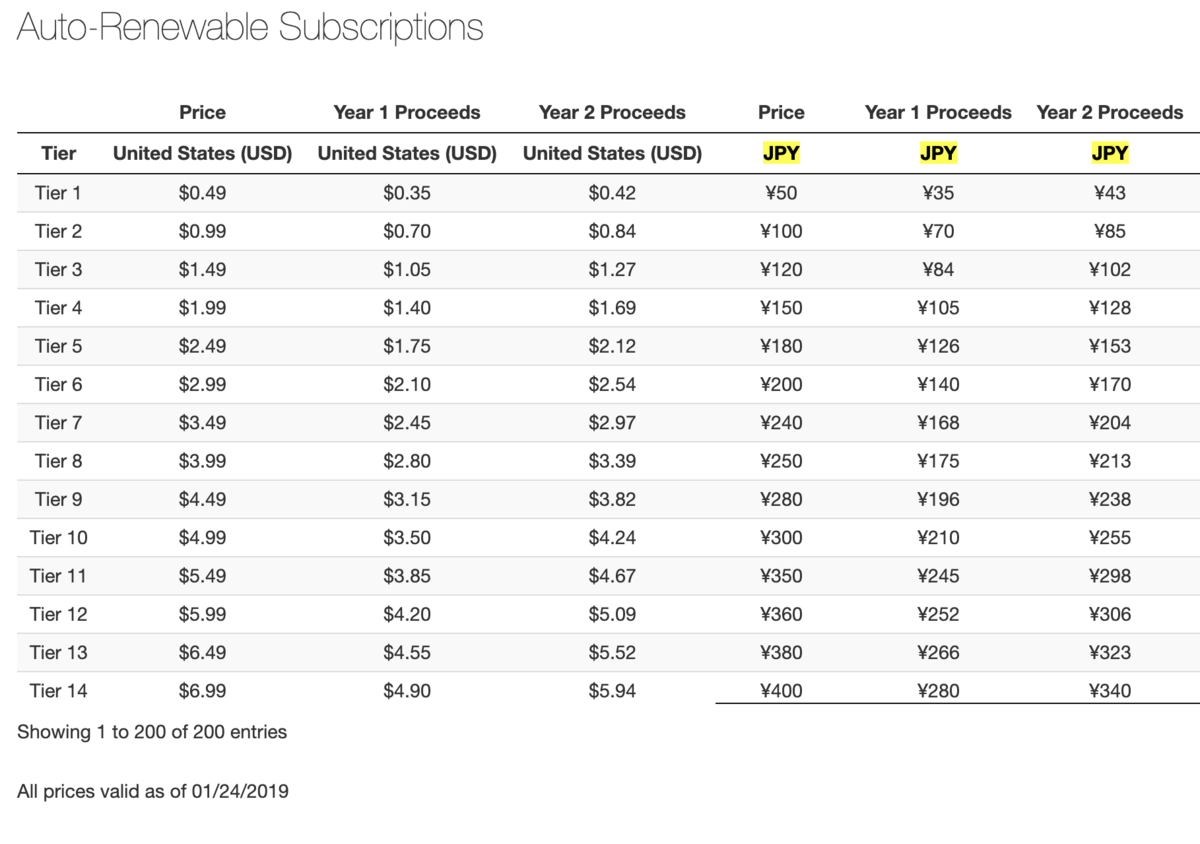Click the 'All prices valid as of 01/24/2019' note
The width and height of the screenshot is (1200, 844).
point(153,792)
